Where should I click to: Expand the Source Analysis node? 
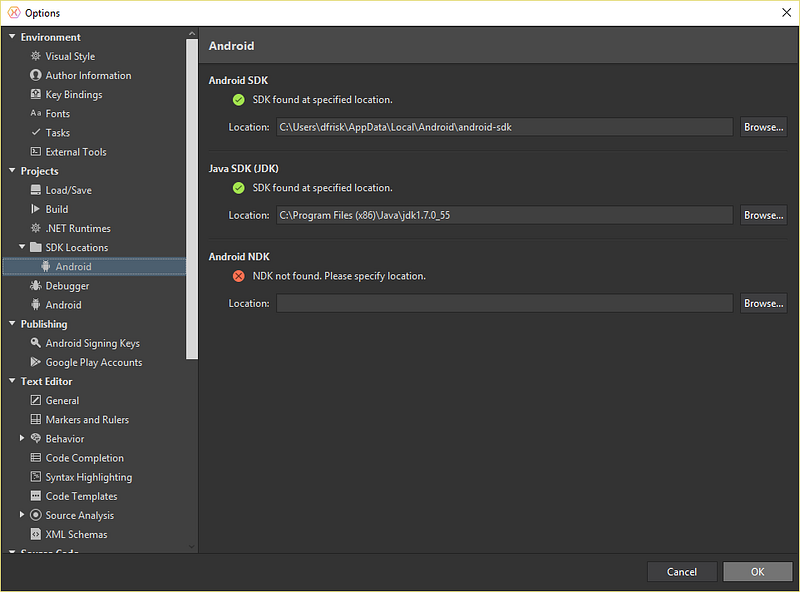coord(22,515)
